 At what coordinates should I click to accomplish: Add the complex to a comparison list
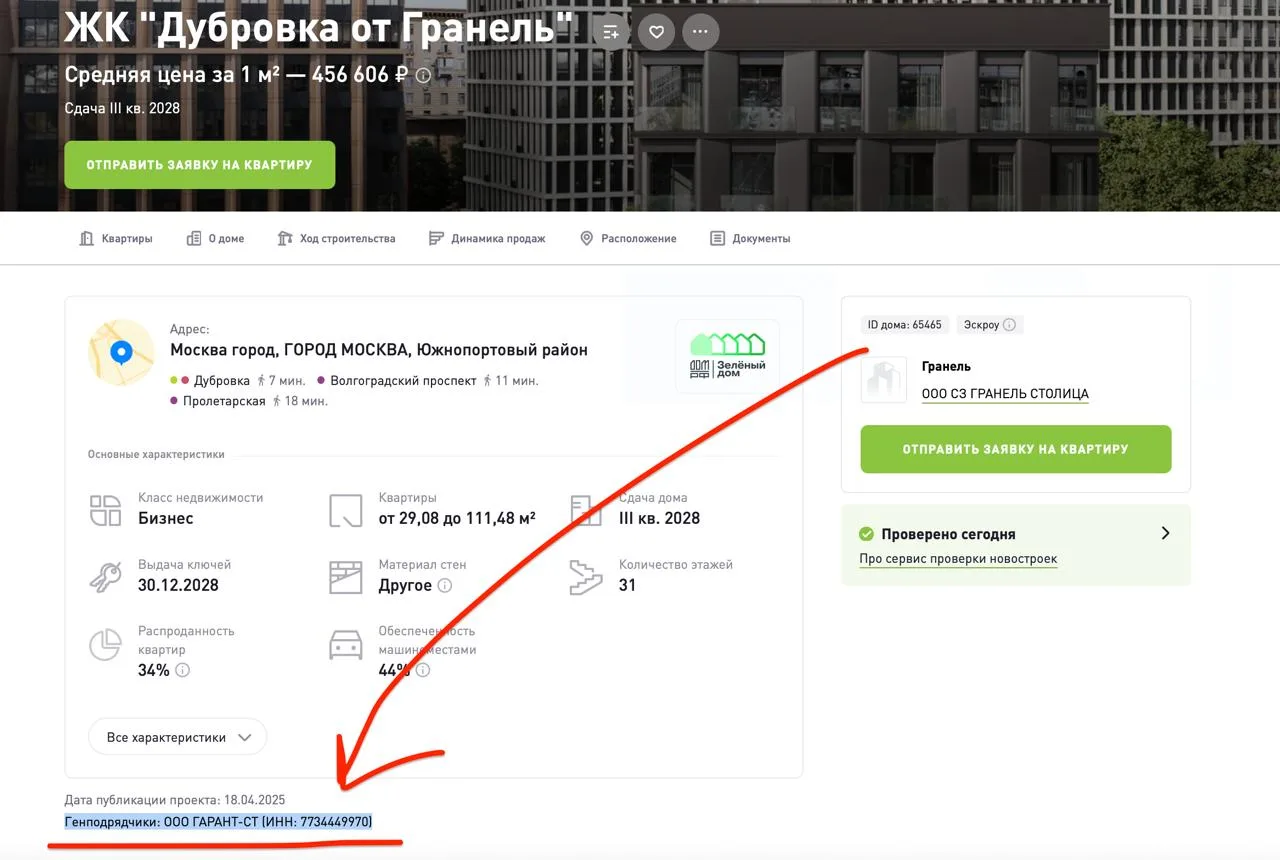pyautogui.click(x=611, y=32)
